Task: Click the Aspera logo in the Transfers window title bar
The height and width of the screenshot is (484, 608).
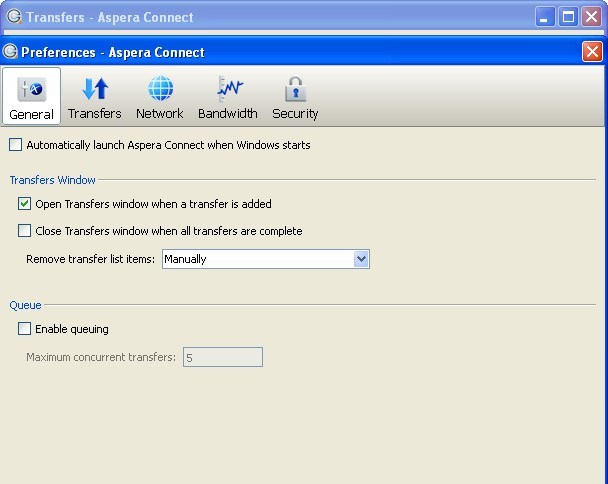Action: 14,17
